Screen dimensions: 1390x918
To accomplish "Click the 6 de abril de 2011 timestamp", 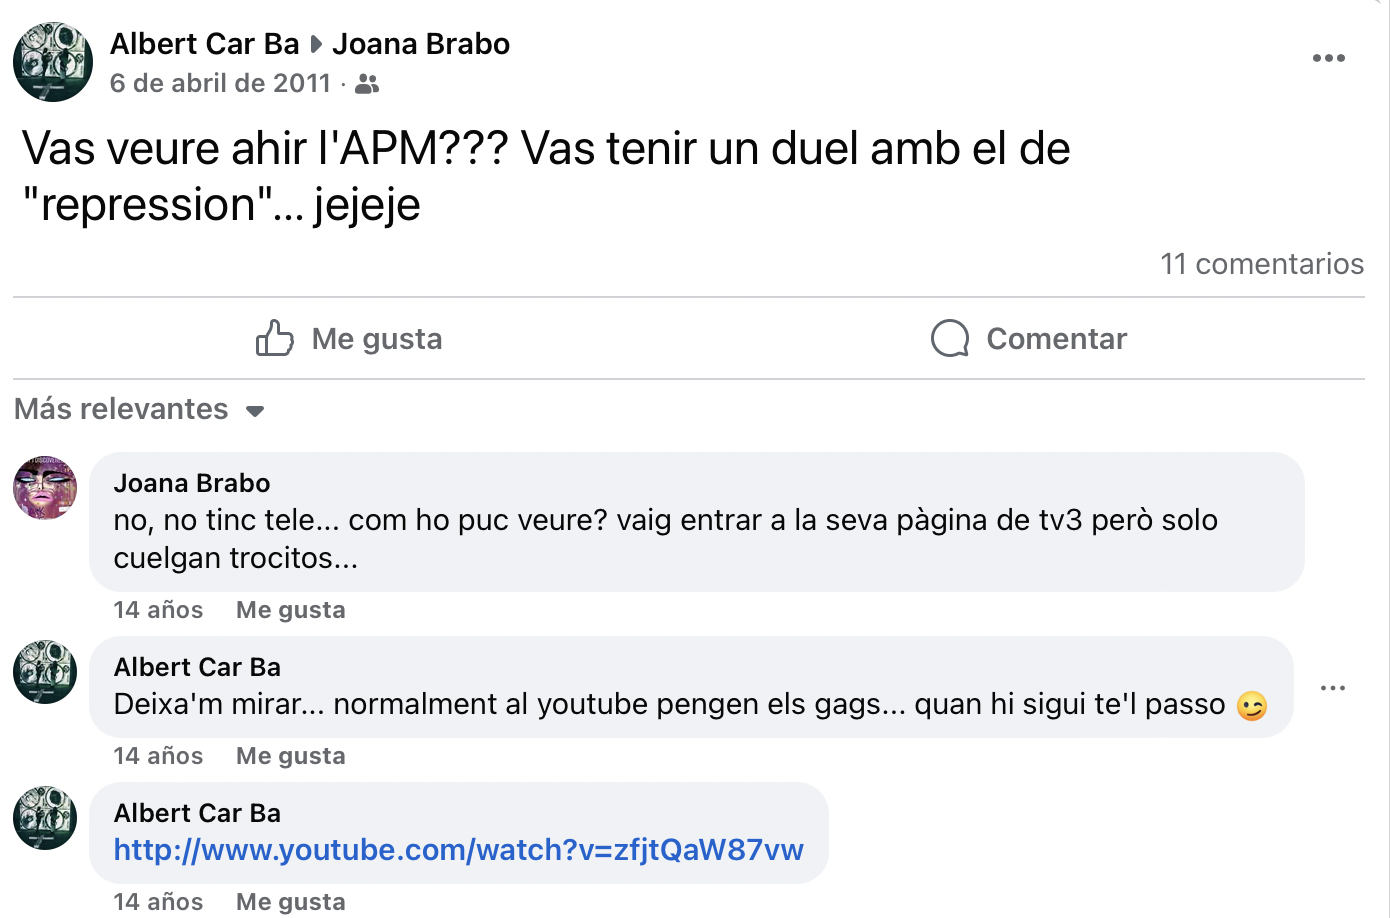I will 220,83.
